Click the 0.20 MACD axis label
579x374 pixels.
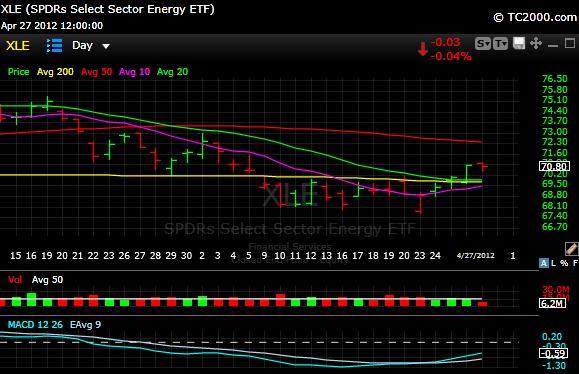point(552,337)
